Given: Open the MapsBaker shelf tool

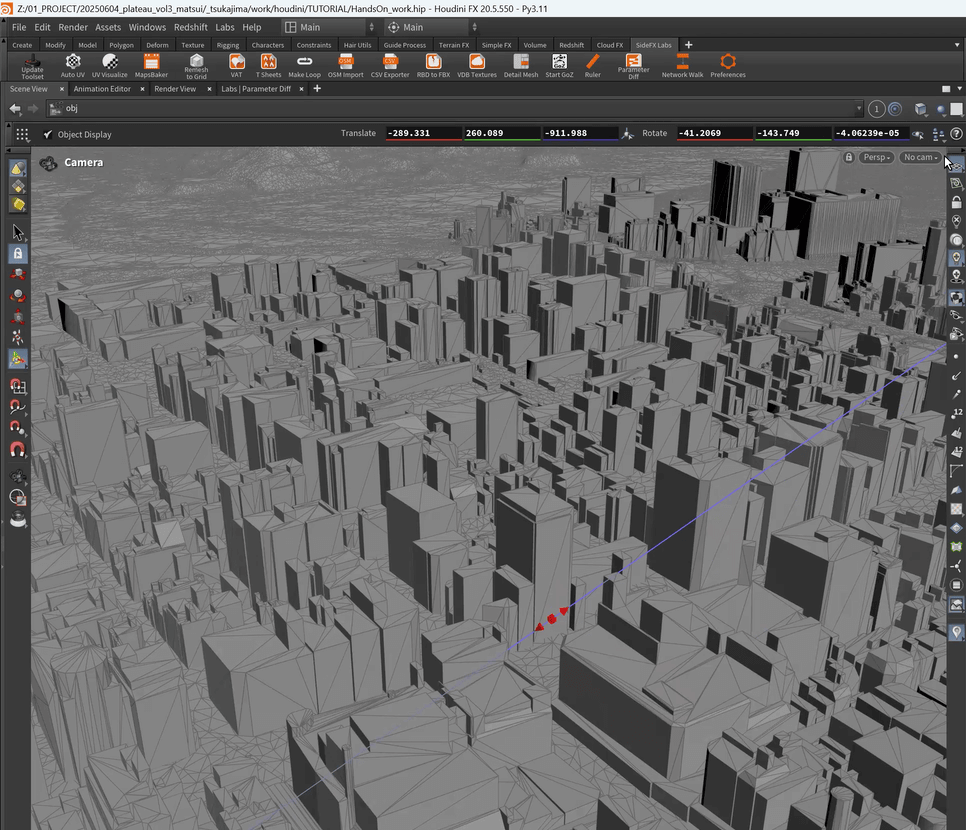Looking at the screenshot, I should tap(151, 63).
